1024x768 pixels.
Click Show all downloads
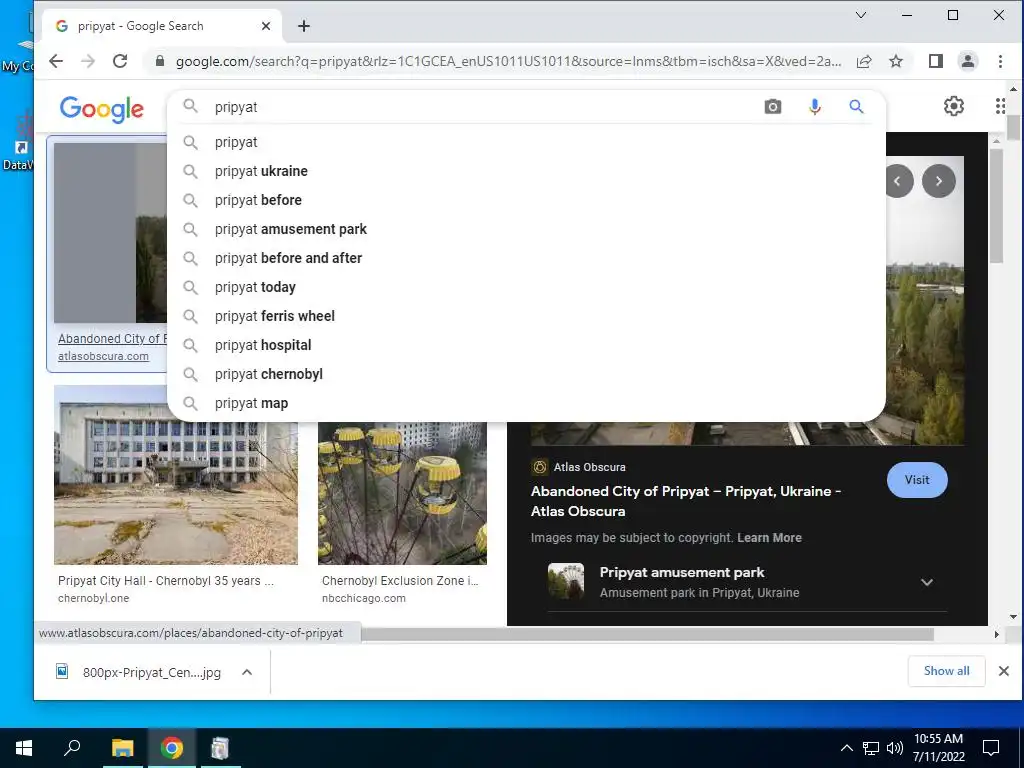tap(946, 671)
